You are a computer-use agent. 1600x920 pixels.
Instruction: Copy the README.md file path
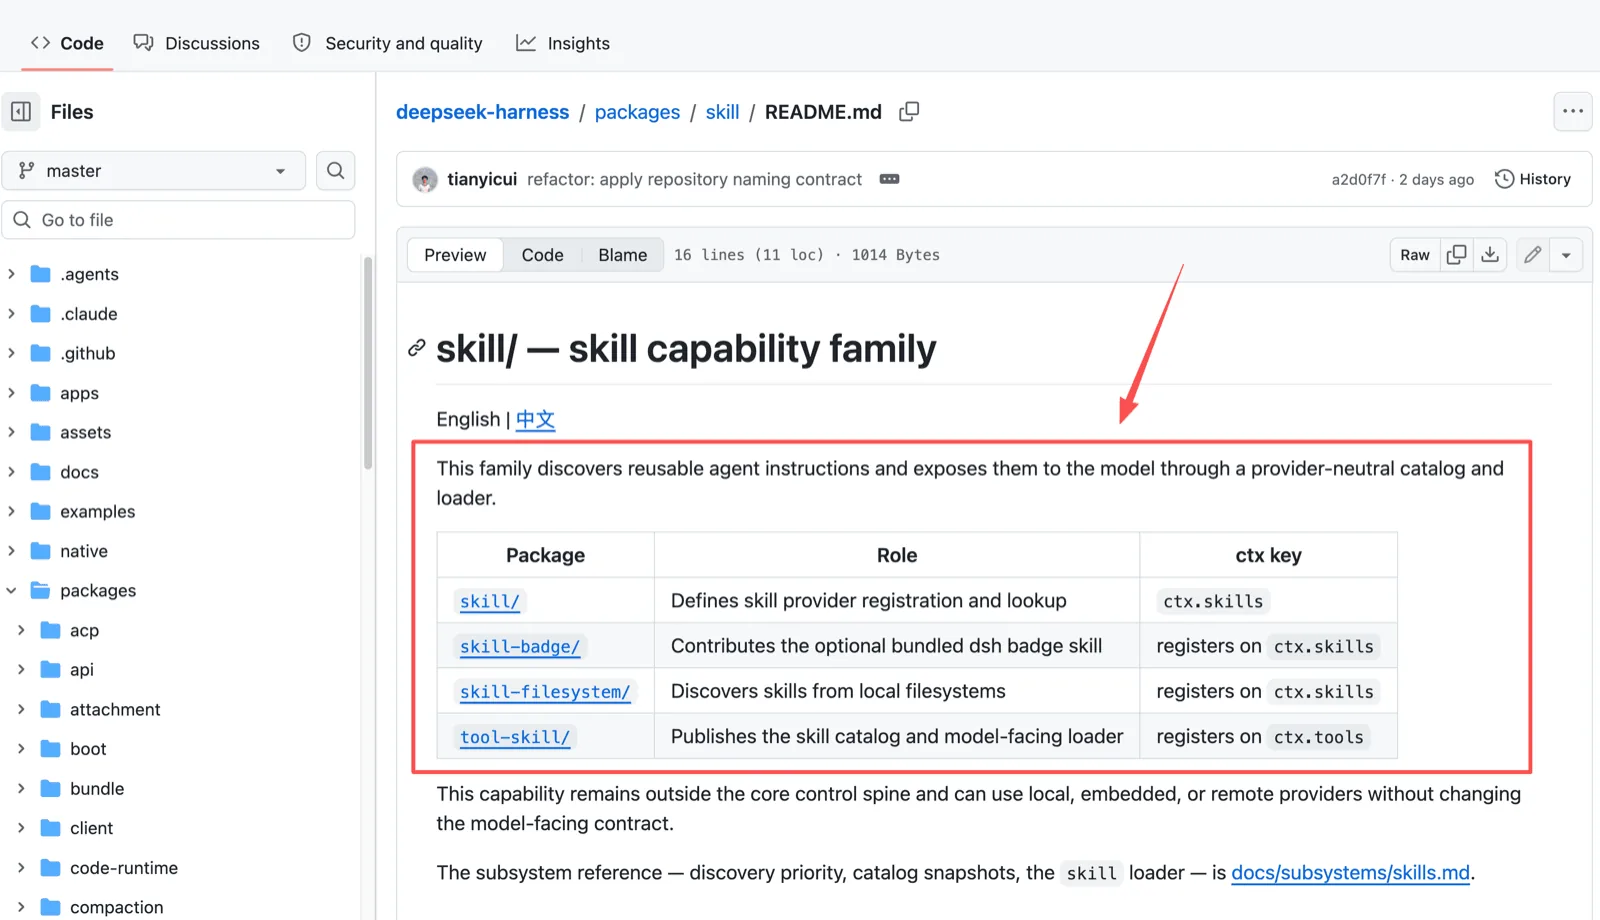click(909, 112)
